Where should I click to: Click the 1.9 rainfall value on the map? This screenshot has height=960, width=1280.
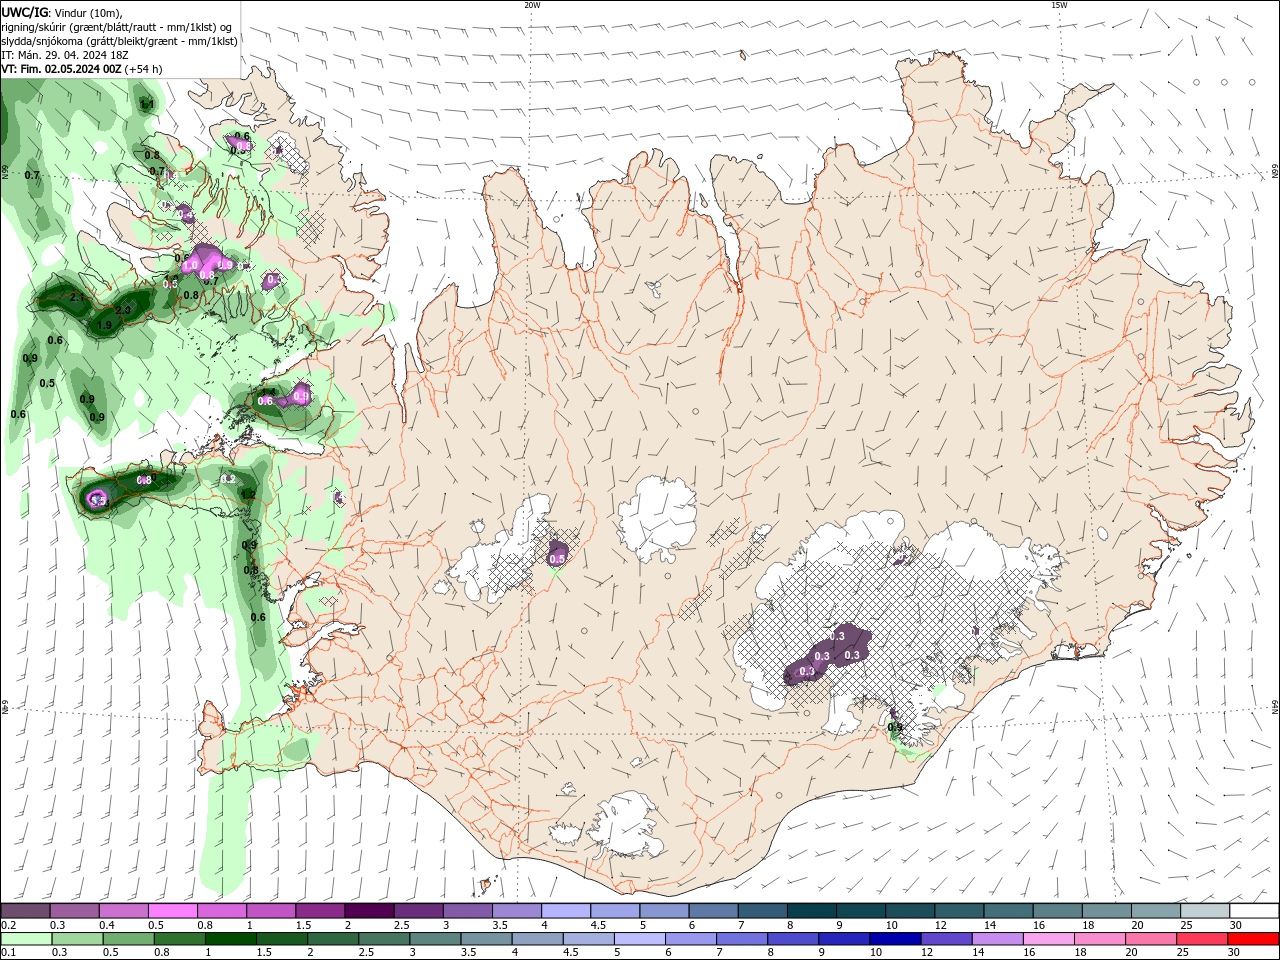[x=104, y=325]
